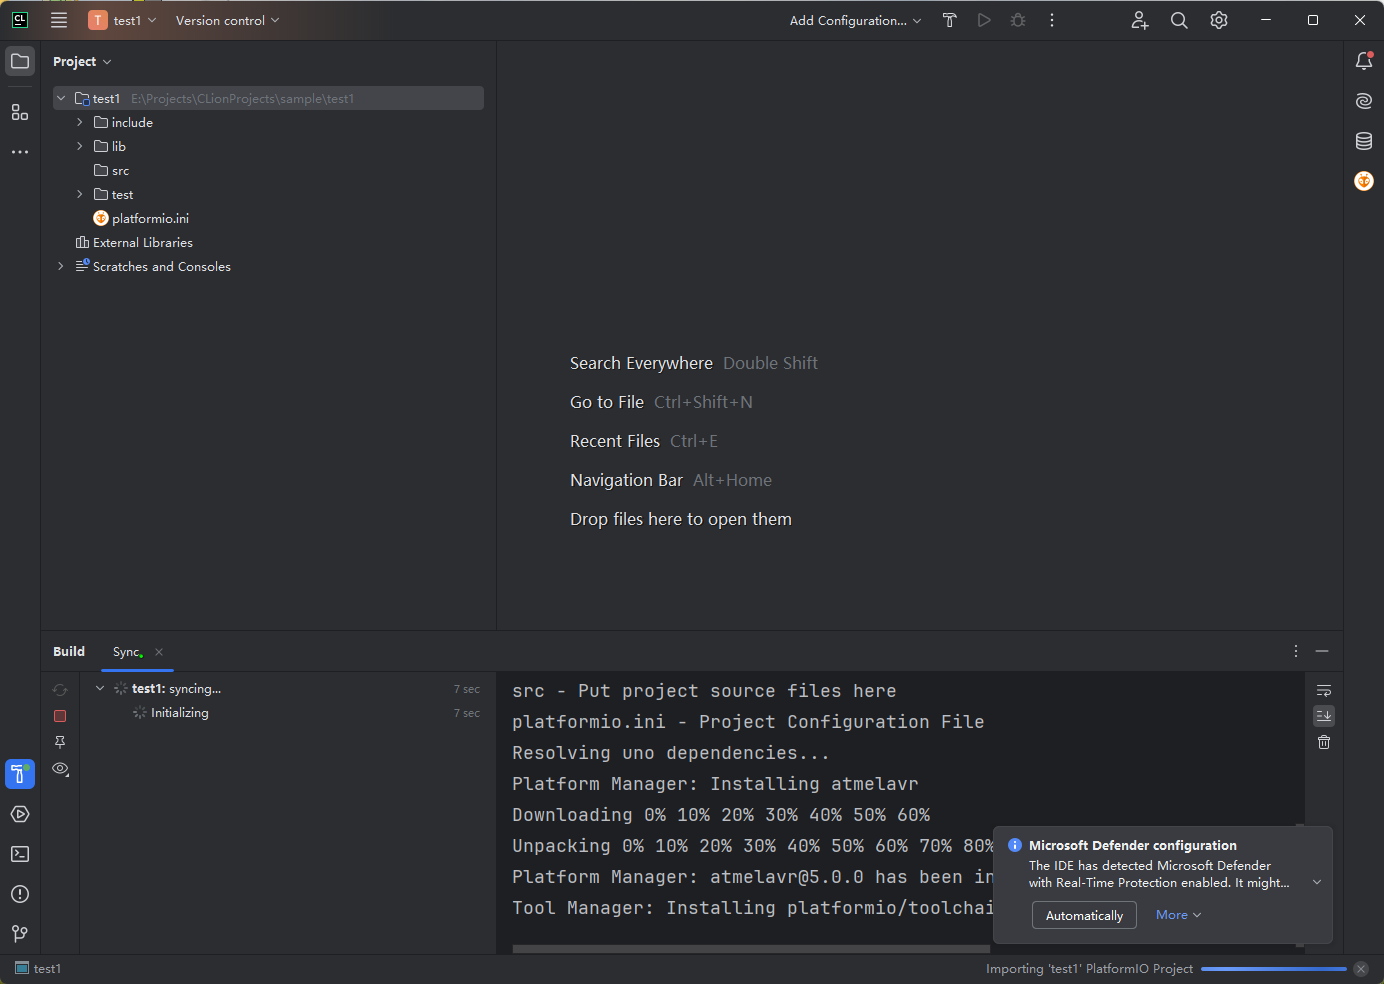Collapse the test1 project root node
This screenshot has height=984, width=1384.
pyautogui.click(x=61, y=98)
